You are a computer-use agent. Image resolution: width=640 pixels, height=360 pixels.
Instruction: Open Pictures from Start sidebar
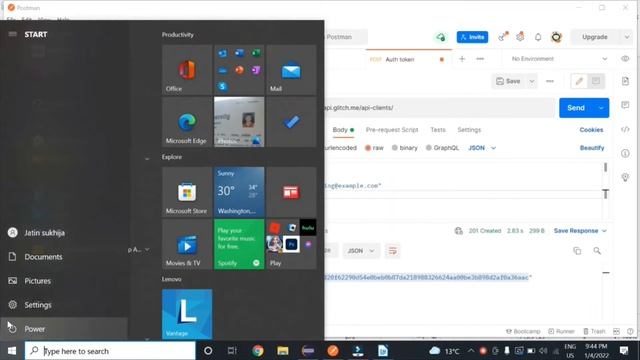[64, 281]
